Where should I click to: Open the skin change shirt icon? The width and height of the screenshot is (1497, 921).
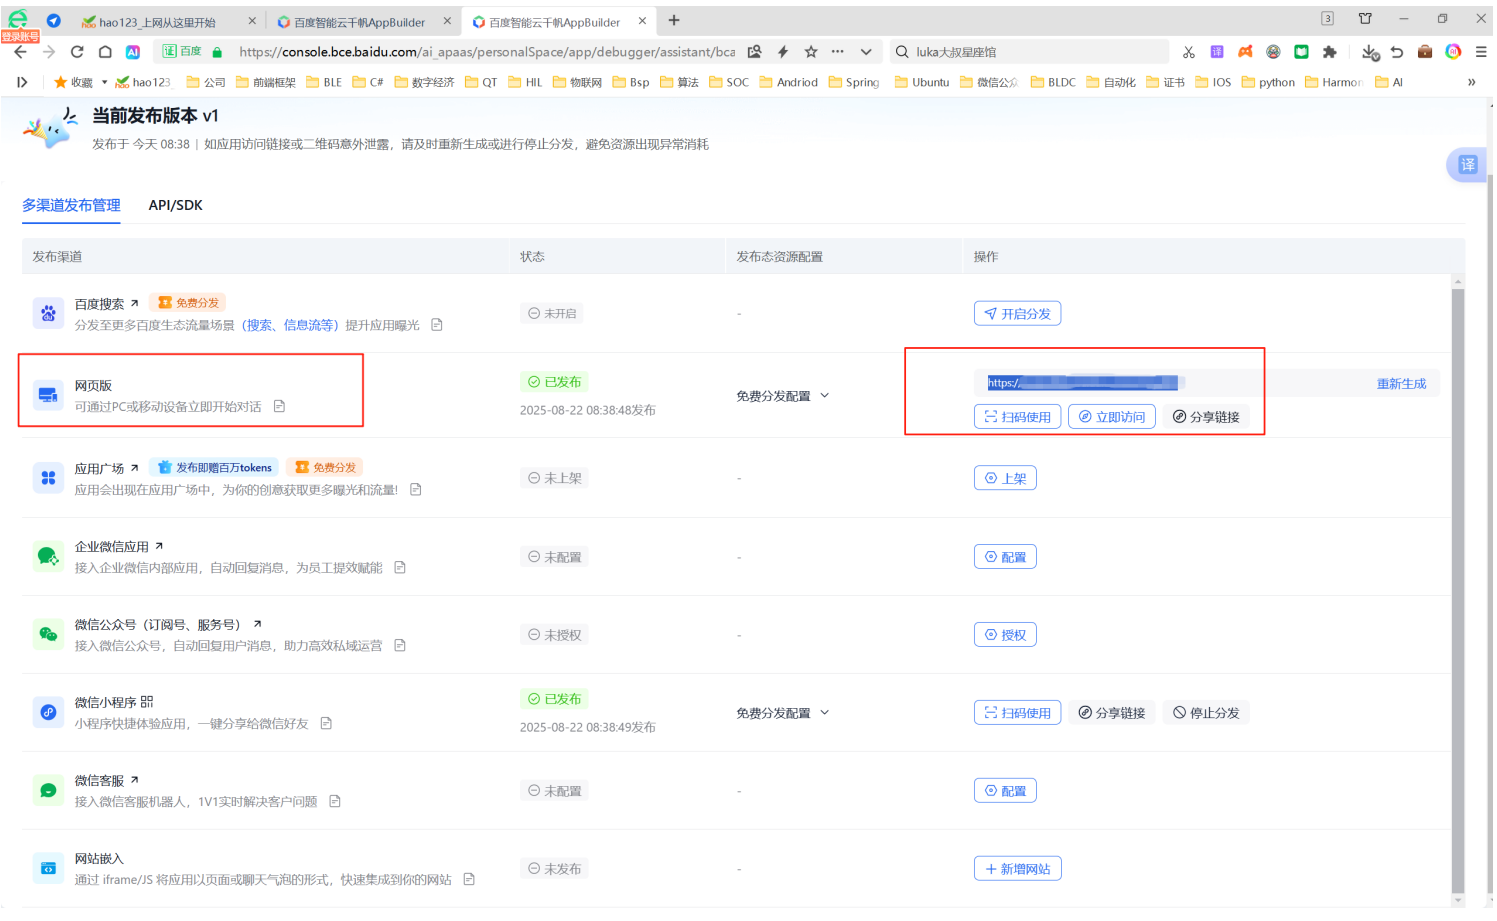(1365, 18)
